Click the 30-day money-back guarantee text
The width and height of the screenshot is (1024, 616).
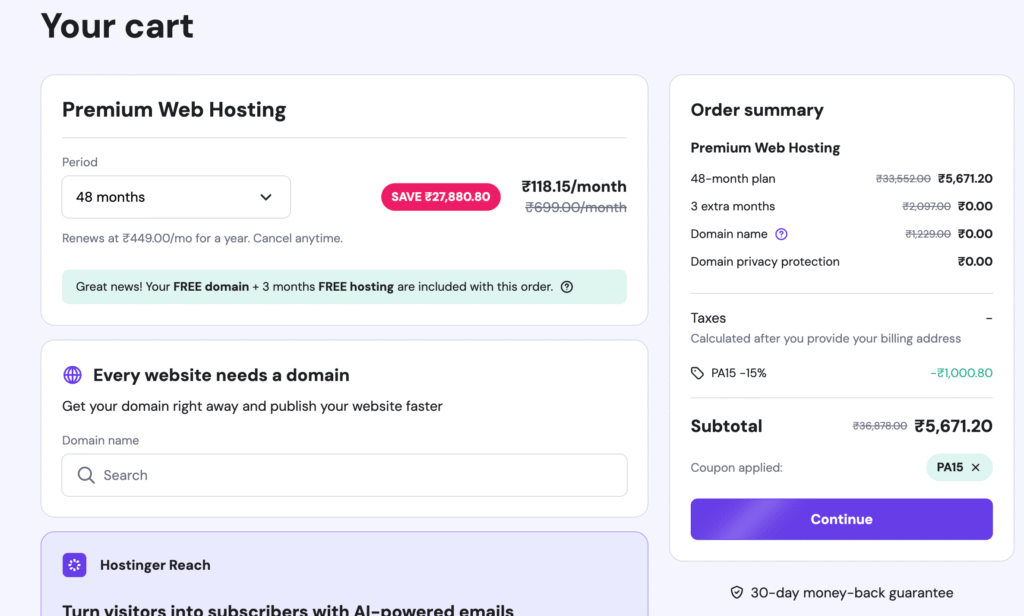tap(851, 592)
